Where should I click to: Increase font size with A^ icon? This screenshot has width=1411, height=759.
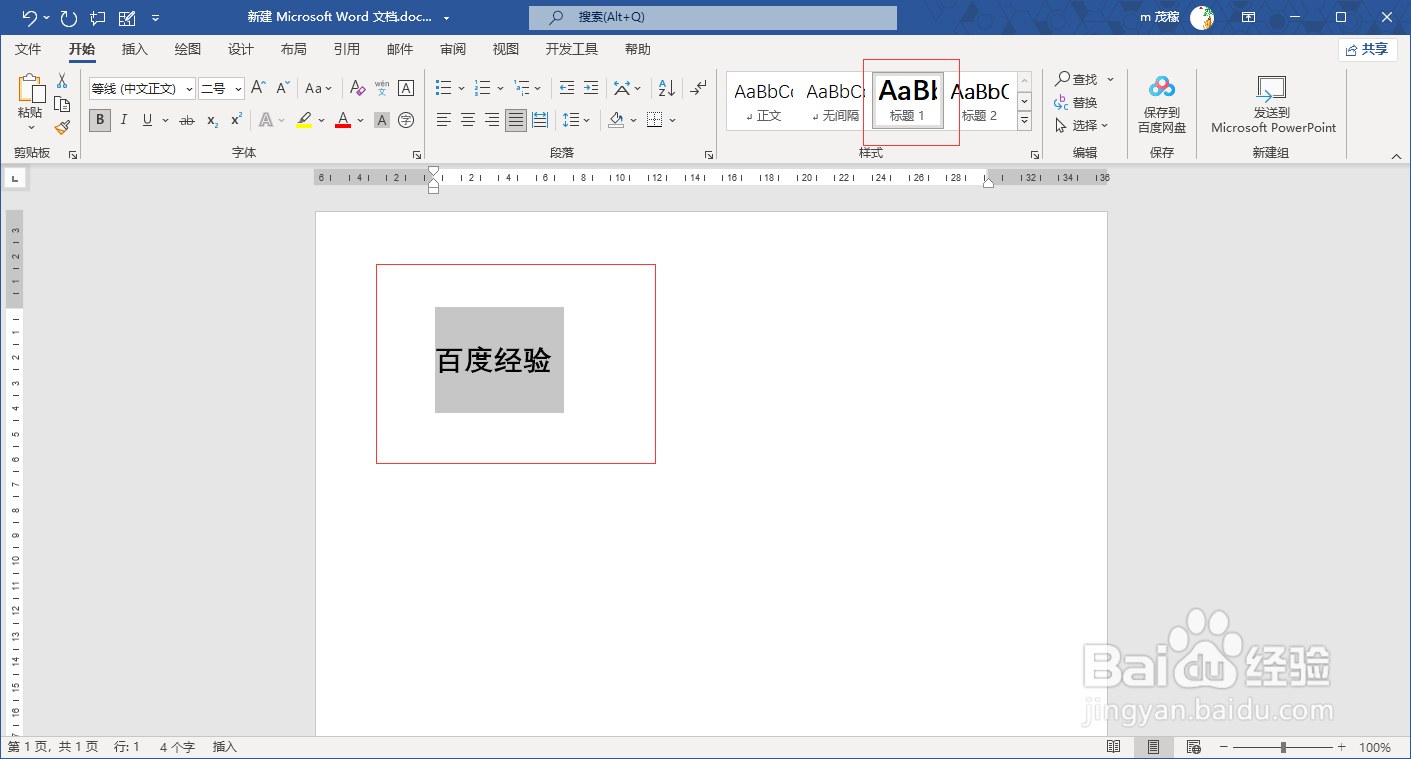[x=258, y=88]
